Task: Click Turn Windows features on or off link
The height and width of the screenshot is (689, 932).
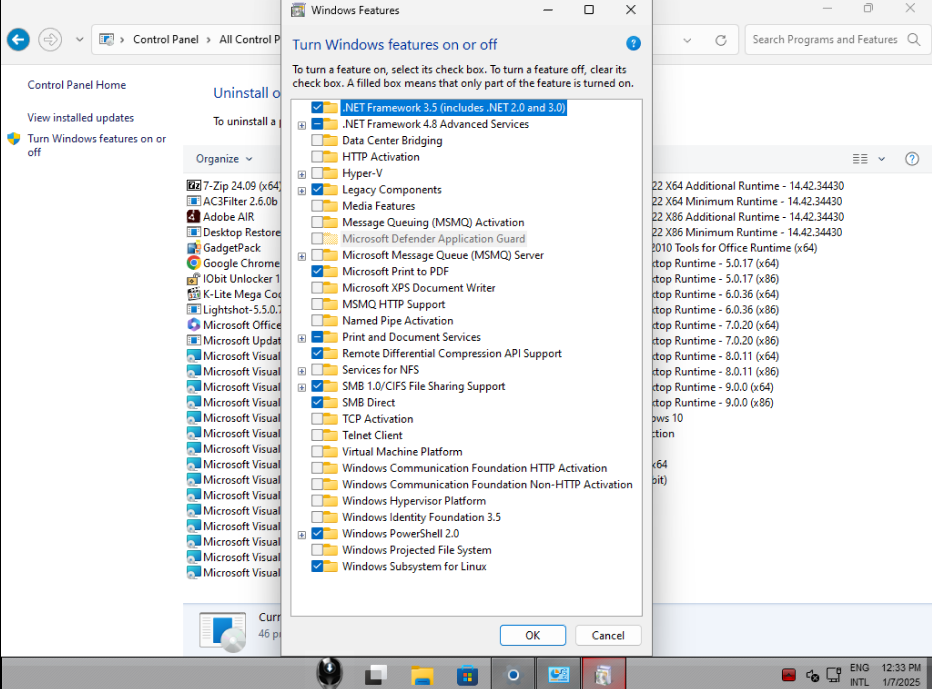Action: point(97,145)
